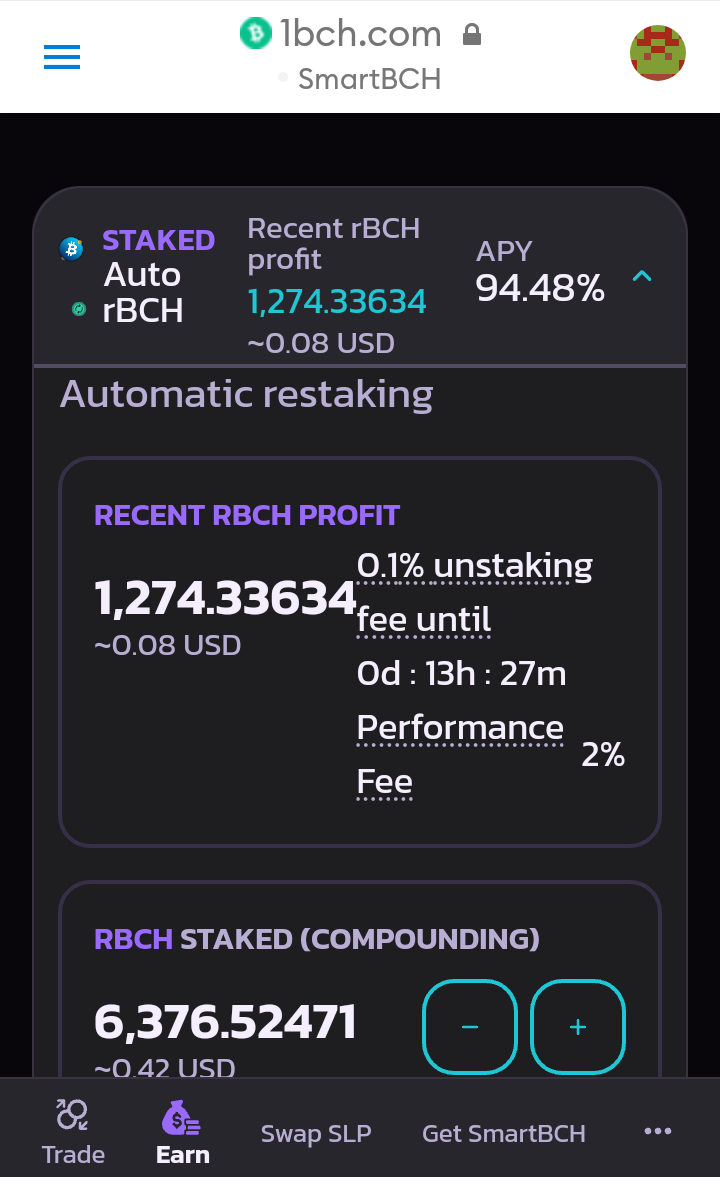This screenshot has width=720, height=1184.
Task: Open the pixel avatar account menu
Action: pyautogui.click(x=657, y=53)
